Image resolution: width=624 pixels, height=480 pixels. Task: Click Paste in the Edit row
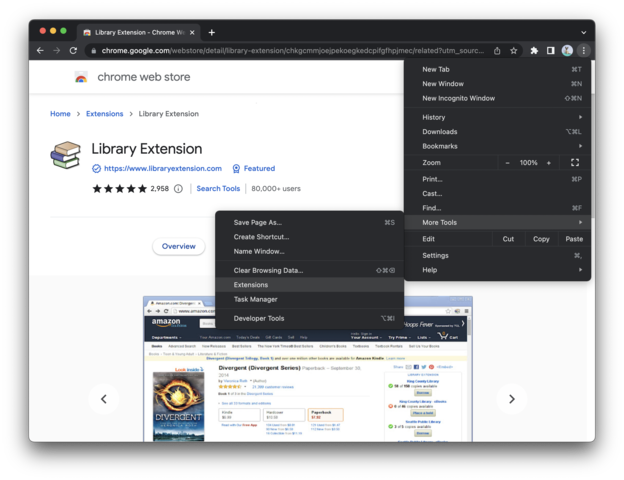[574, 239]
